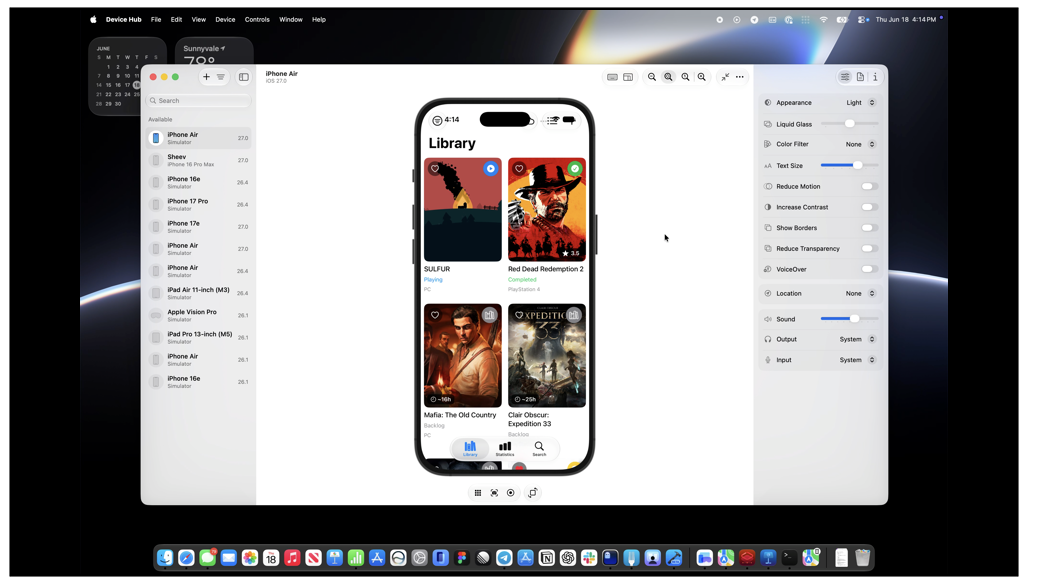
Task: Click the window layout icon beside keyboard icon
Action: (628, 77)
